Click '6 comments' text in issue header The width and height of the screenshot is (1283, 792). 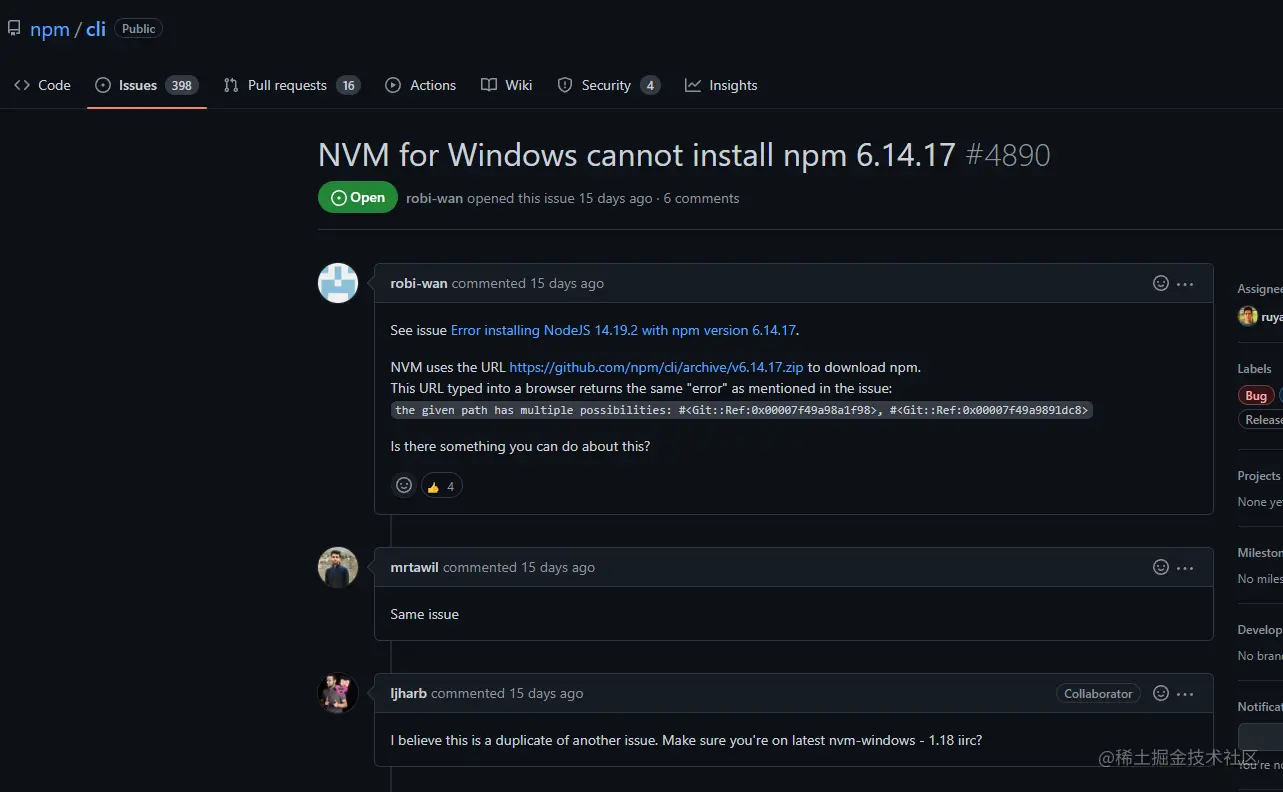coord(702,198)
